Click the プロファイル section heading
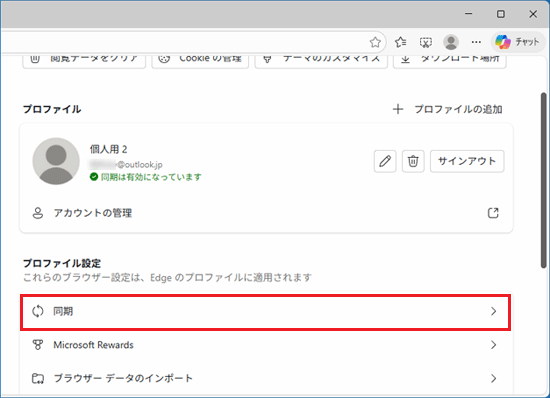Viewport: 550px width, 398px height. [x=52, y=109]
